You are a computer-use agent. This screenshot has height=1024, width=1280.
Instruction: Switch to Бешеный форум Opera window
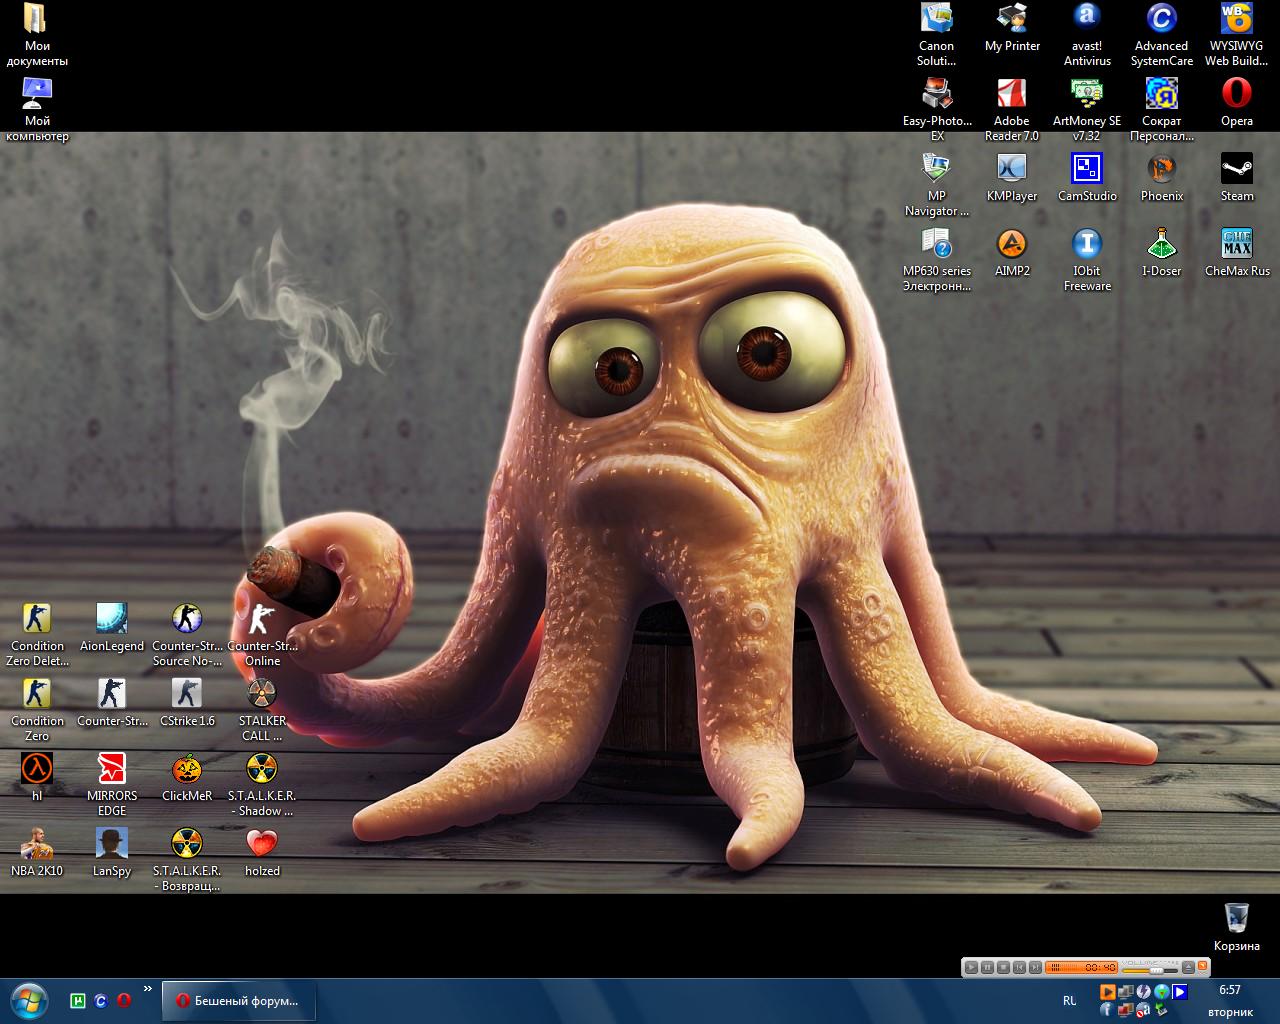click(x=236, y=1000)
